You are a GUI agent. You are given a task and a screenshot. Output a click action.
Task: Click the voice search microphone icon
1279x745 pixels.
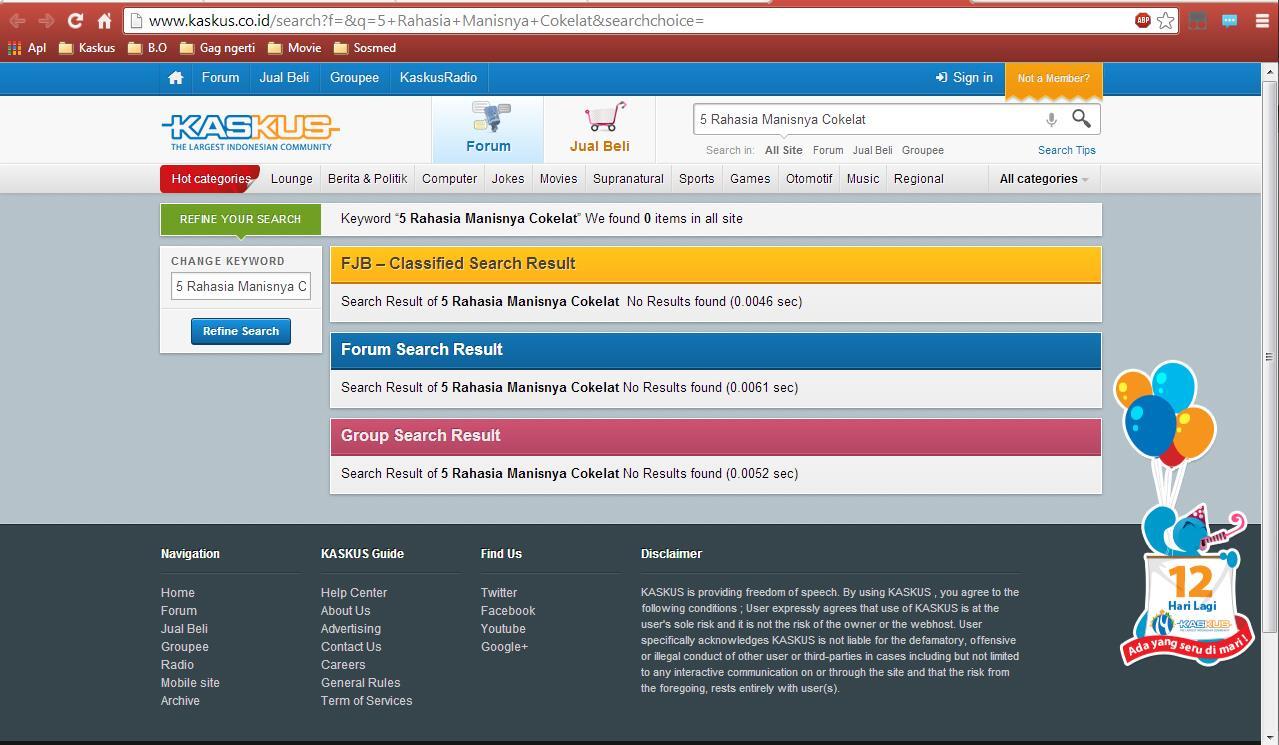(x=1051, y=119)
